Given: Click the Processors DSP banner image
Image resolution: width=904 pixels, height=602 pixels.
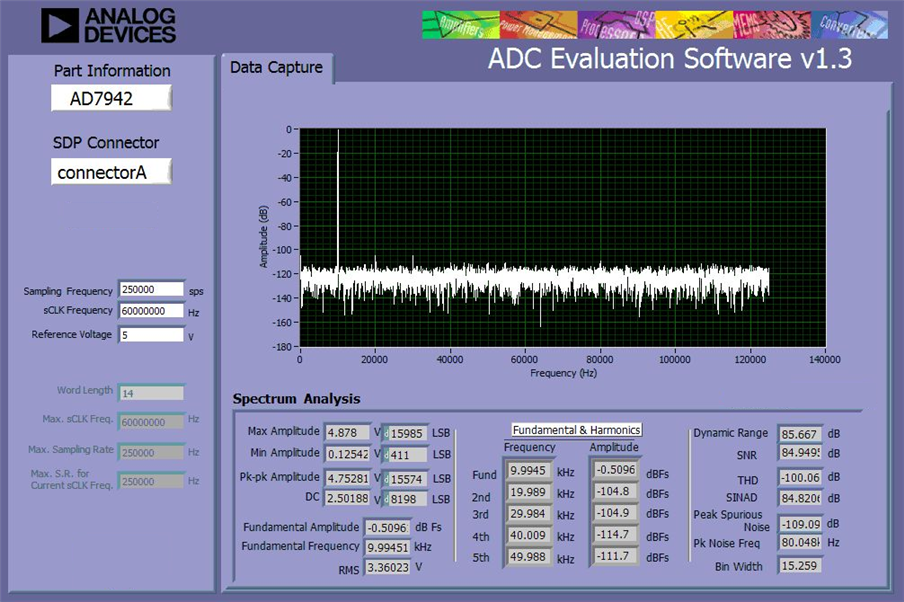Looking at the screenshot, I should (616, 25).
